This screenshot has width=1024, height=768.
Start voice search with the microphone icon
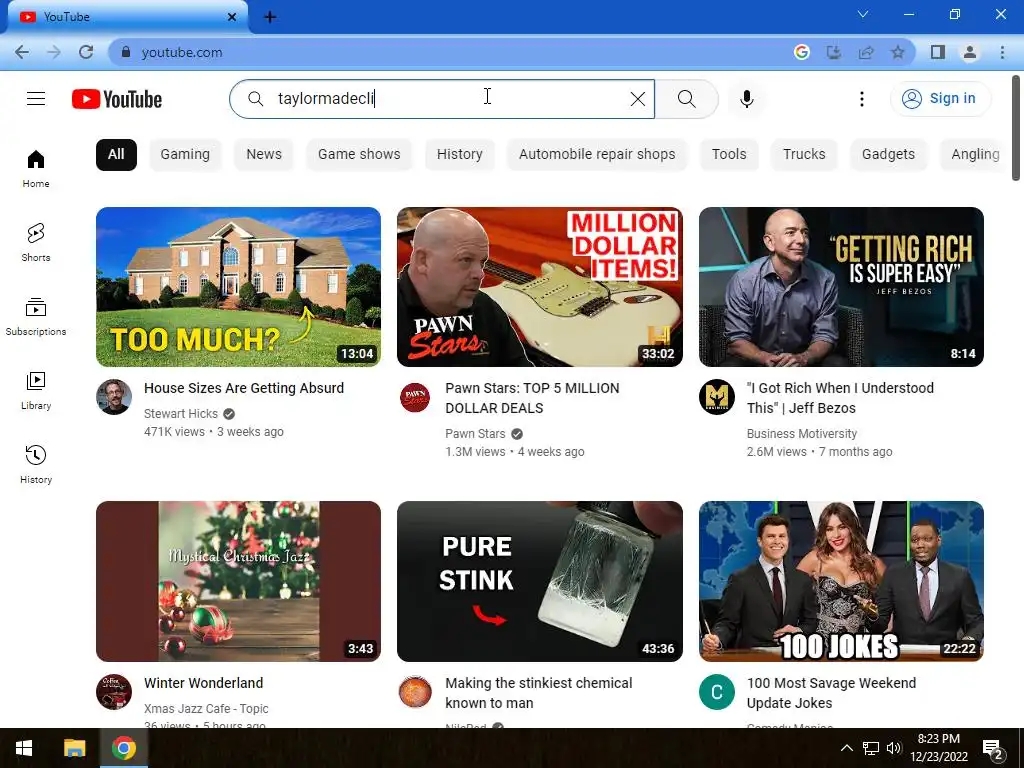click(x=746, y=99)
